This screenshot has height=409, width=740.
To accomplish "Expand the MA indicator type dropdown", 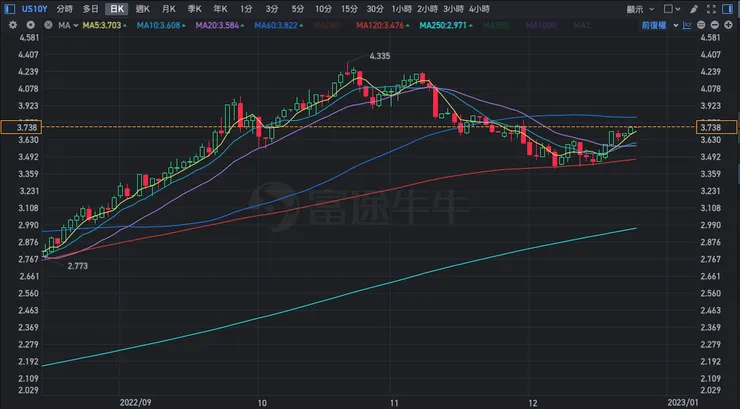I will pyautogui.click(x=68, y=25).
